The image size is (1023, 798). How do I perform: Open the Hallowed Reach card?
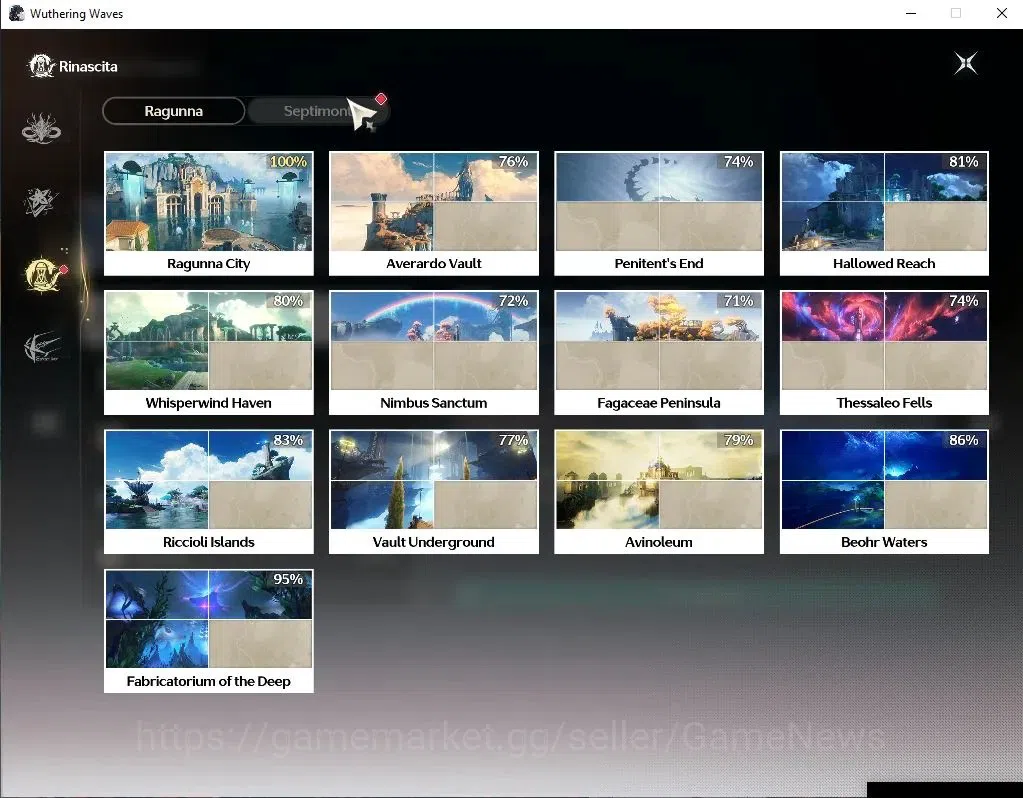(884, 213)
